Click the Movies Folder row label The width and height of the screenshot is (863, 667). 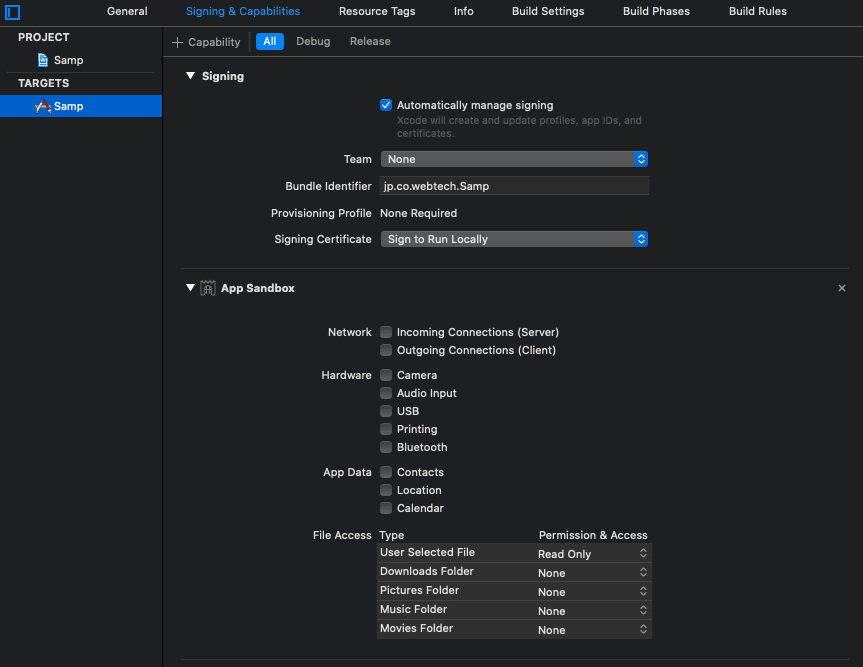pyautogui.click(x=416, y=628)
